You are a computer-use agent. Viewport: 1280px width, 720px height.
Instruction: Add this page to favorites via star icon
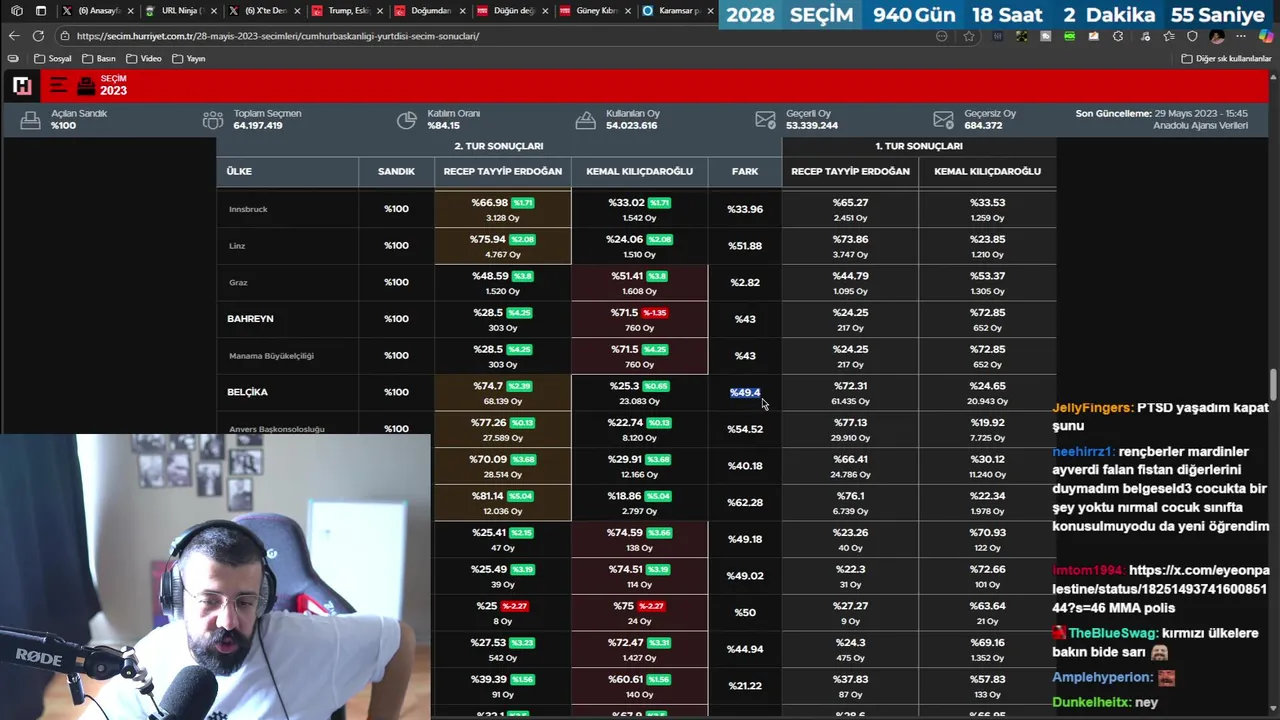coord(969,36)
